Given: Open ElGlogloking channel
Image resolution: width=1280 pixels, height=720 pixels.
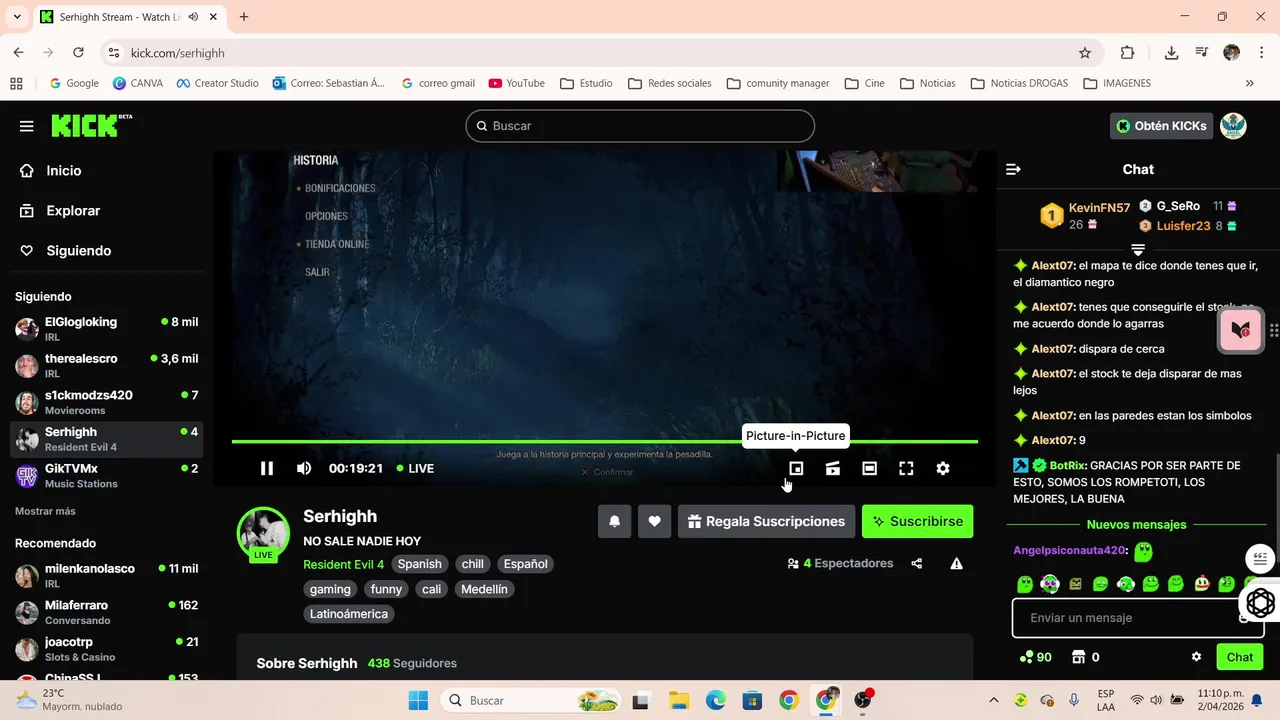Looking at the screenshot, I should point(106,328).
